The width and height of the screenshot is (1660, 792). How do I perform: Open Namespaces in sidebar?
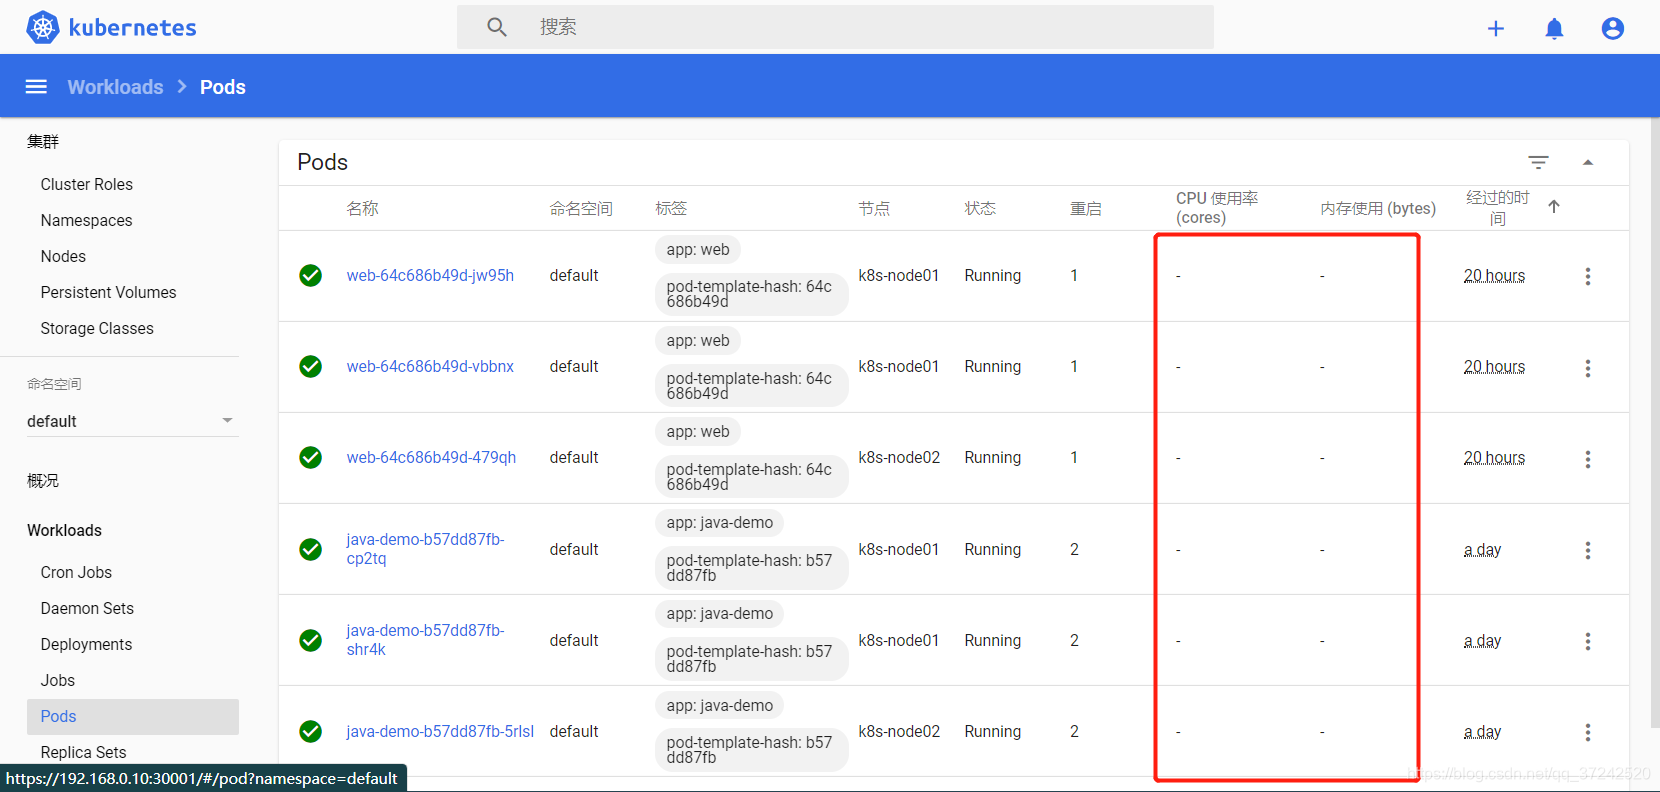click(87, 220)
